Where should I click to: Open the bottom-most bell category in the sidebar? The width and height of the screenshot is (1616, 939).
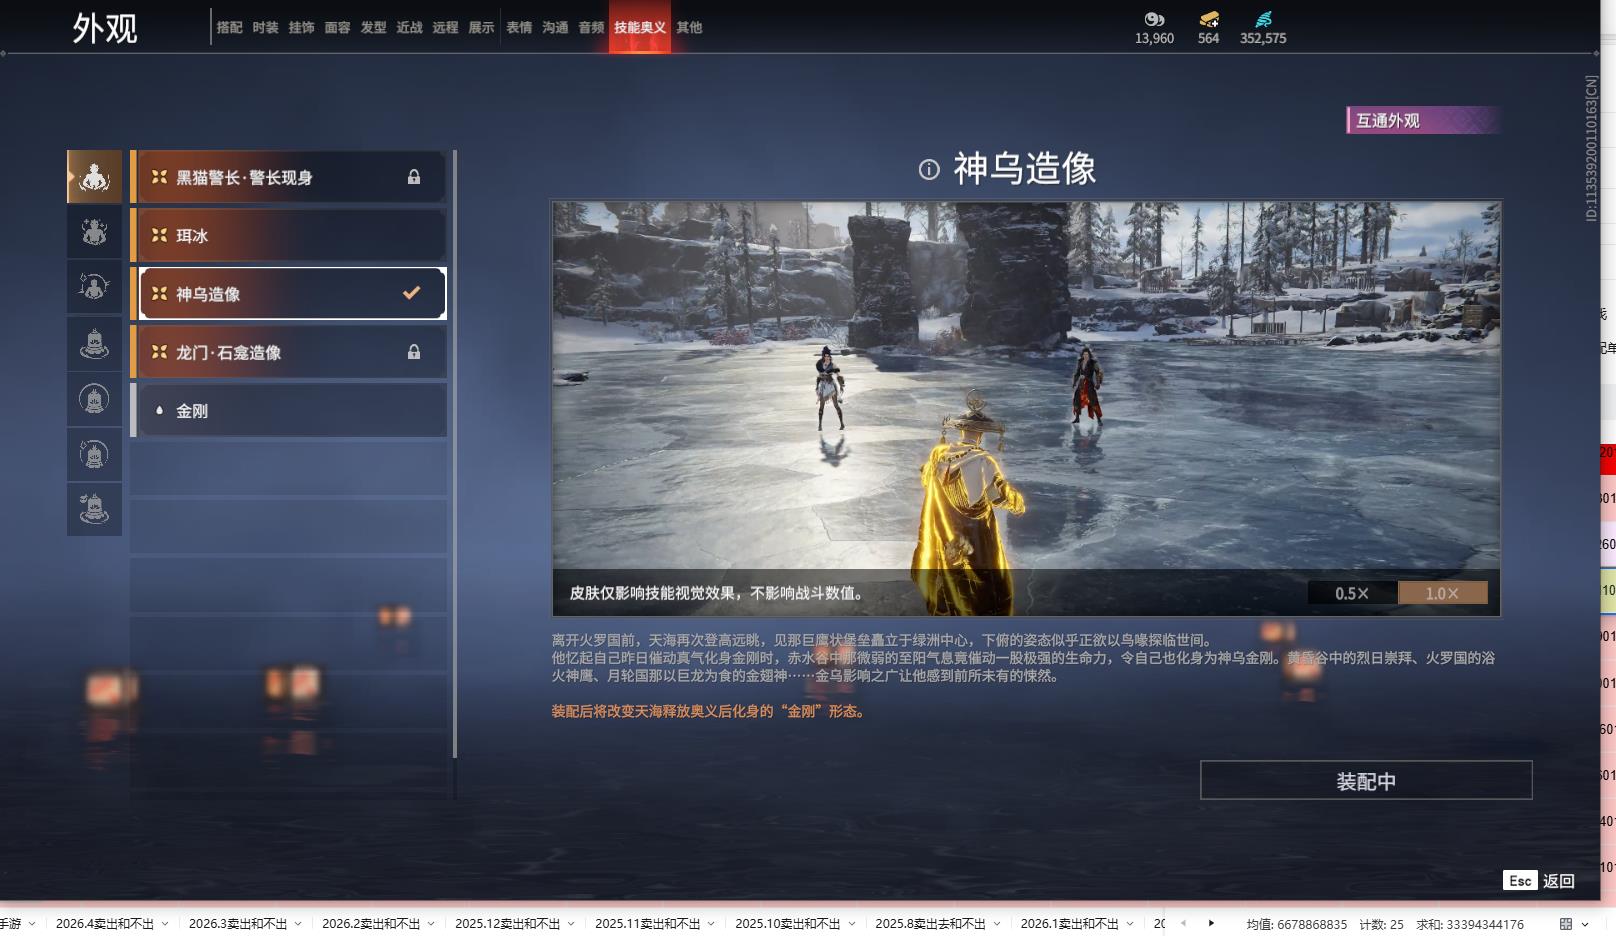tap(94, 509)
